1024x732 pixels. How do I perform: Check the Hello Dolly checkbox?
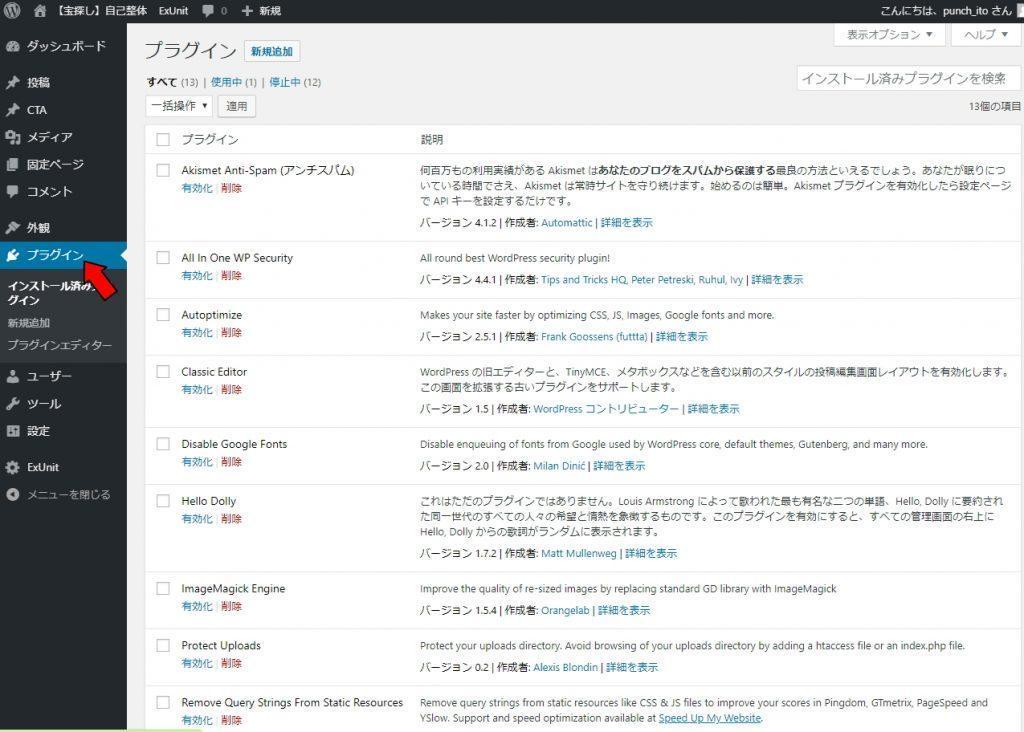click(x=163, y=501)
